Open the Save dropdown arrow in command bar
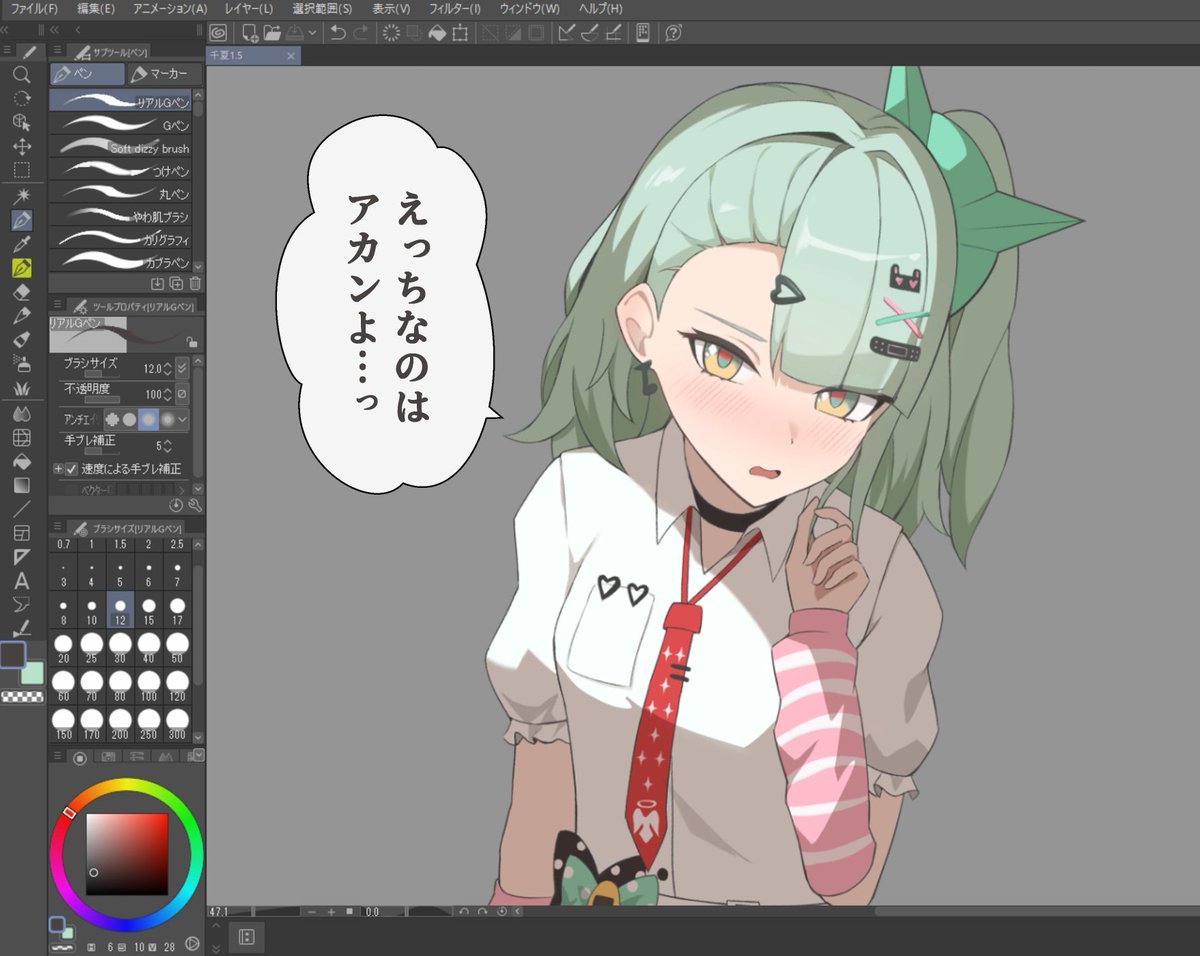Screen dimensions: 1200x956 313,32
